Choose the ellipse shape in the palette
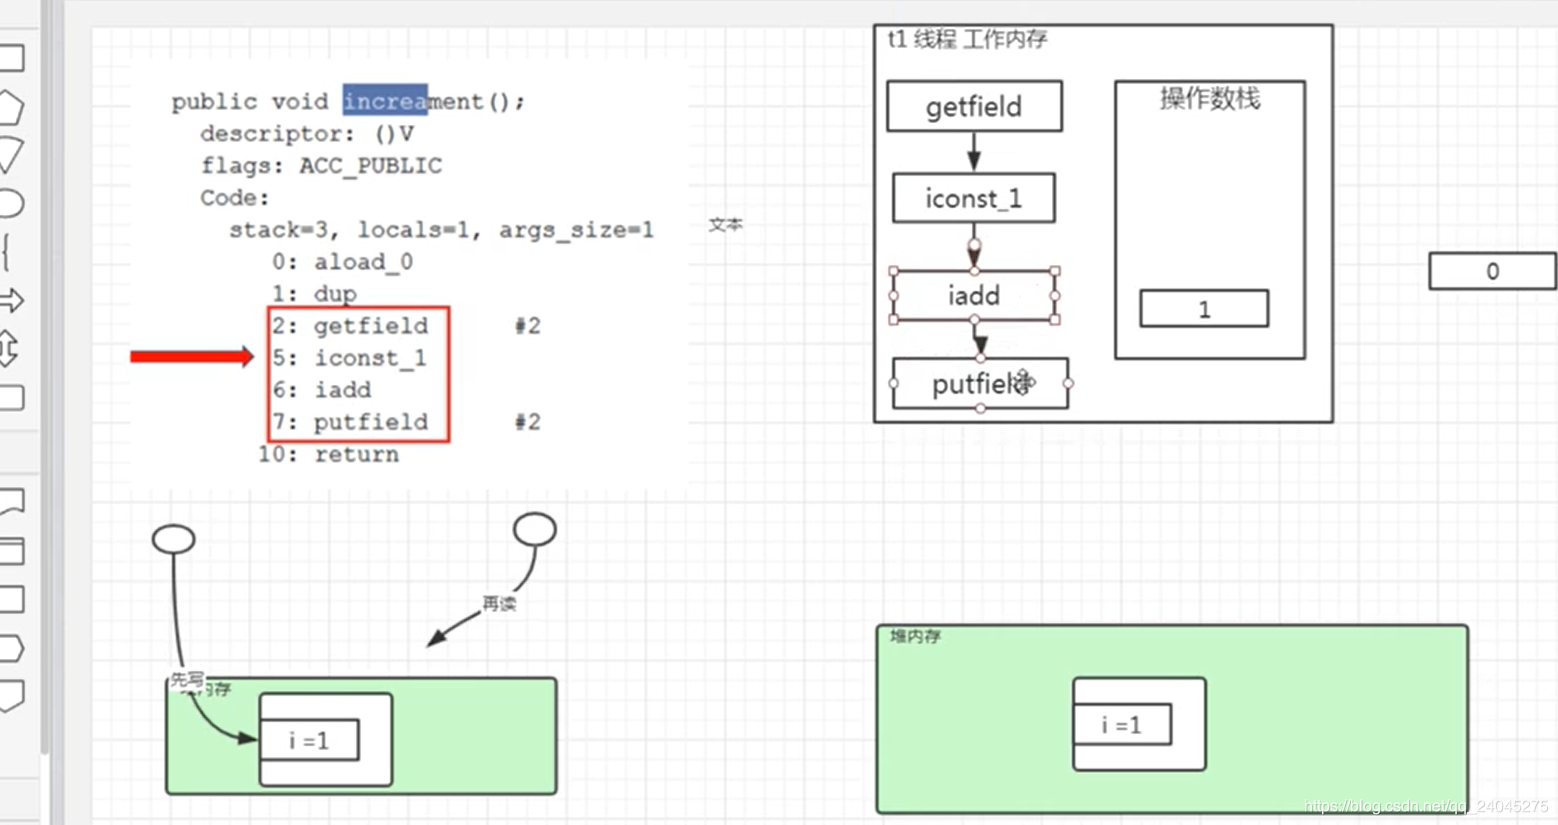1558x825 pixels. [x=10, y=203]
